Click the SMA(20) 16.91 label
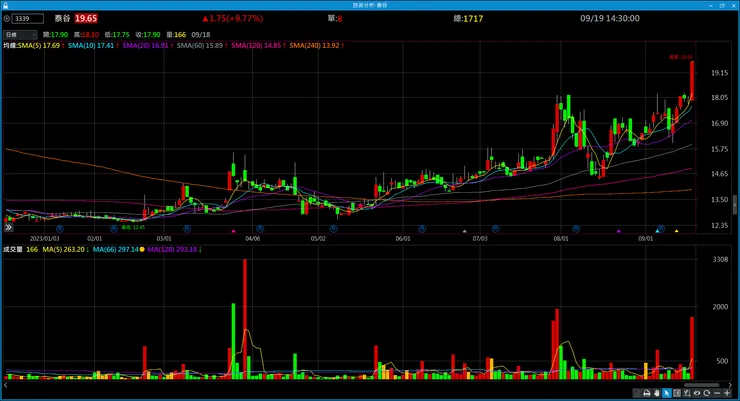Screen dimensions: 740x401 pos(145,45)
